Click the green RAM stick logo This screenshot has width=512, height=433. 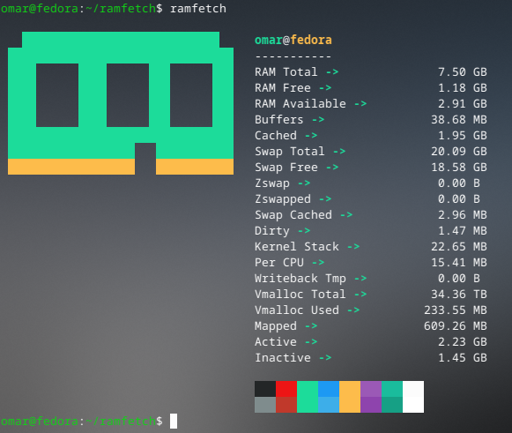point(121,103)
